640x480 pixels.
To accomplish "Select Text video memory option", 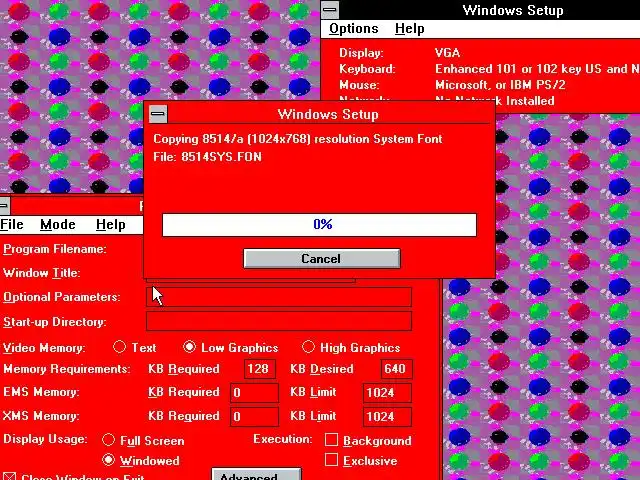I will (x=134, y=347).
